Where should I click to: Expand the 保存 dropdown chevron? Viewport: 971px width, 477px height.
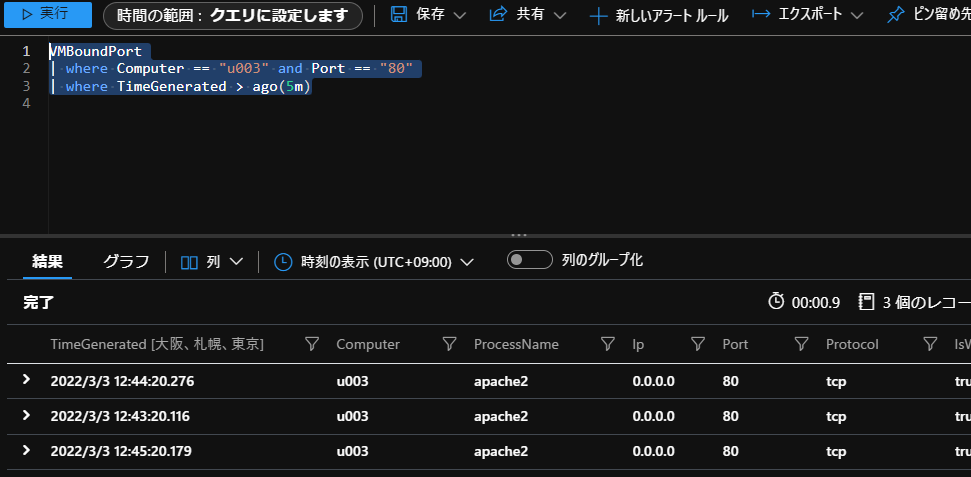point(459,15)
